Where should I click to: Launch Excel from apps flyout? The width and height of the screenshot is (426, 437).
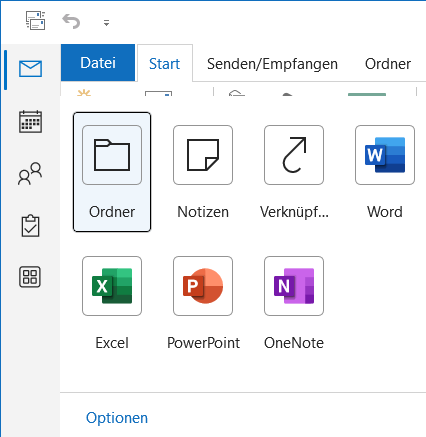pyautogui.click(x=112, y=303)
